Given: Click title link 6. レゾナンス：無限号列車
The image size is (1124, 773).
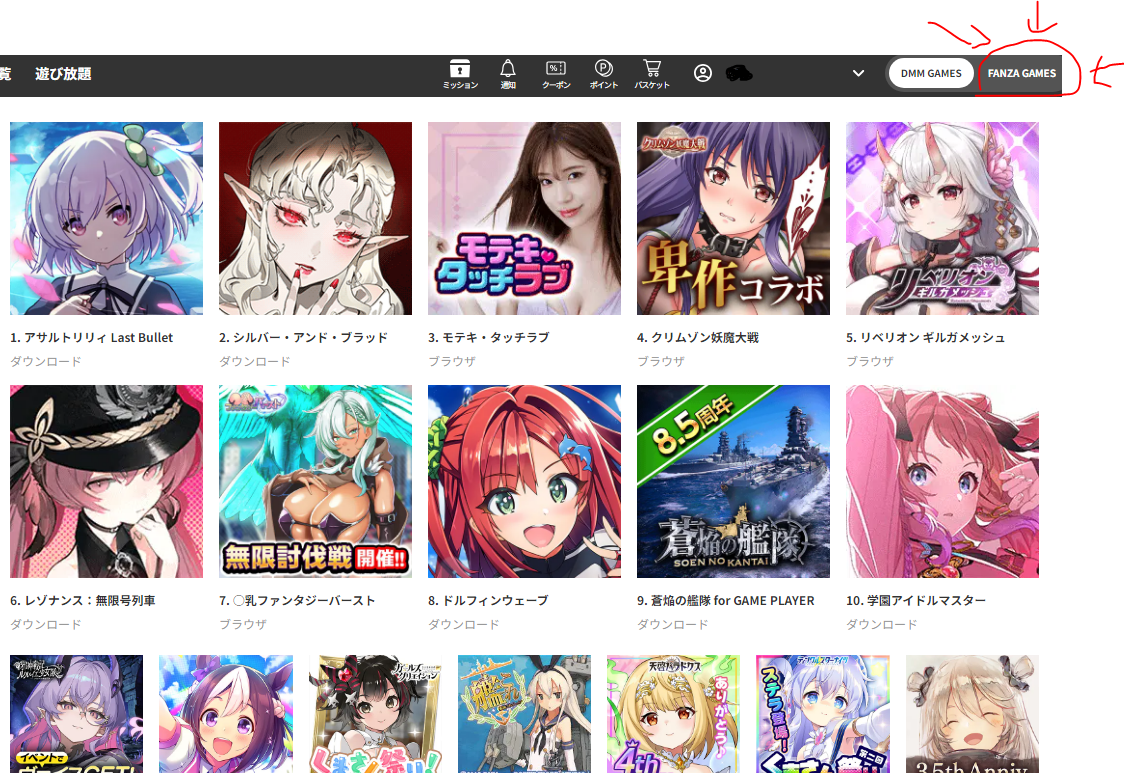Looking at the screenshot, I should (x=82, y=600).
